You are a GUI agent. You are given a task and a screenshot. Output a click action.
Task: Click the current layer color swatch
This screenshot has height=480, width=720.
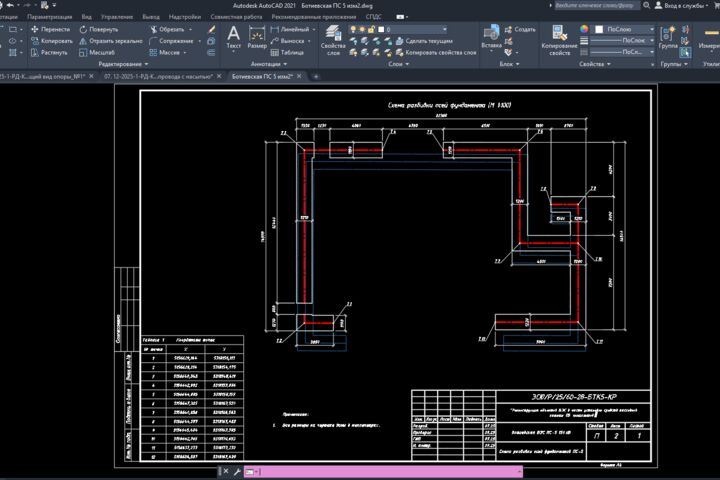point(381,29)
